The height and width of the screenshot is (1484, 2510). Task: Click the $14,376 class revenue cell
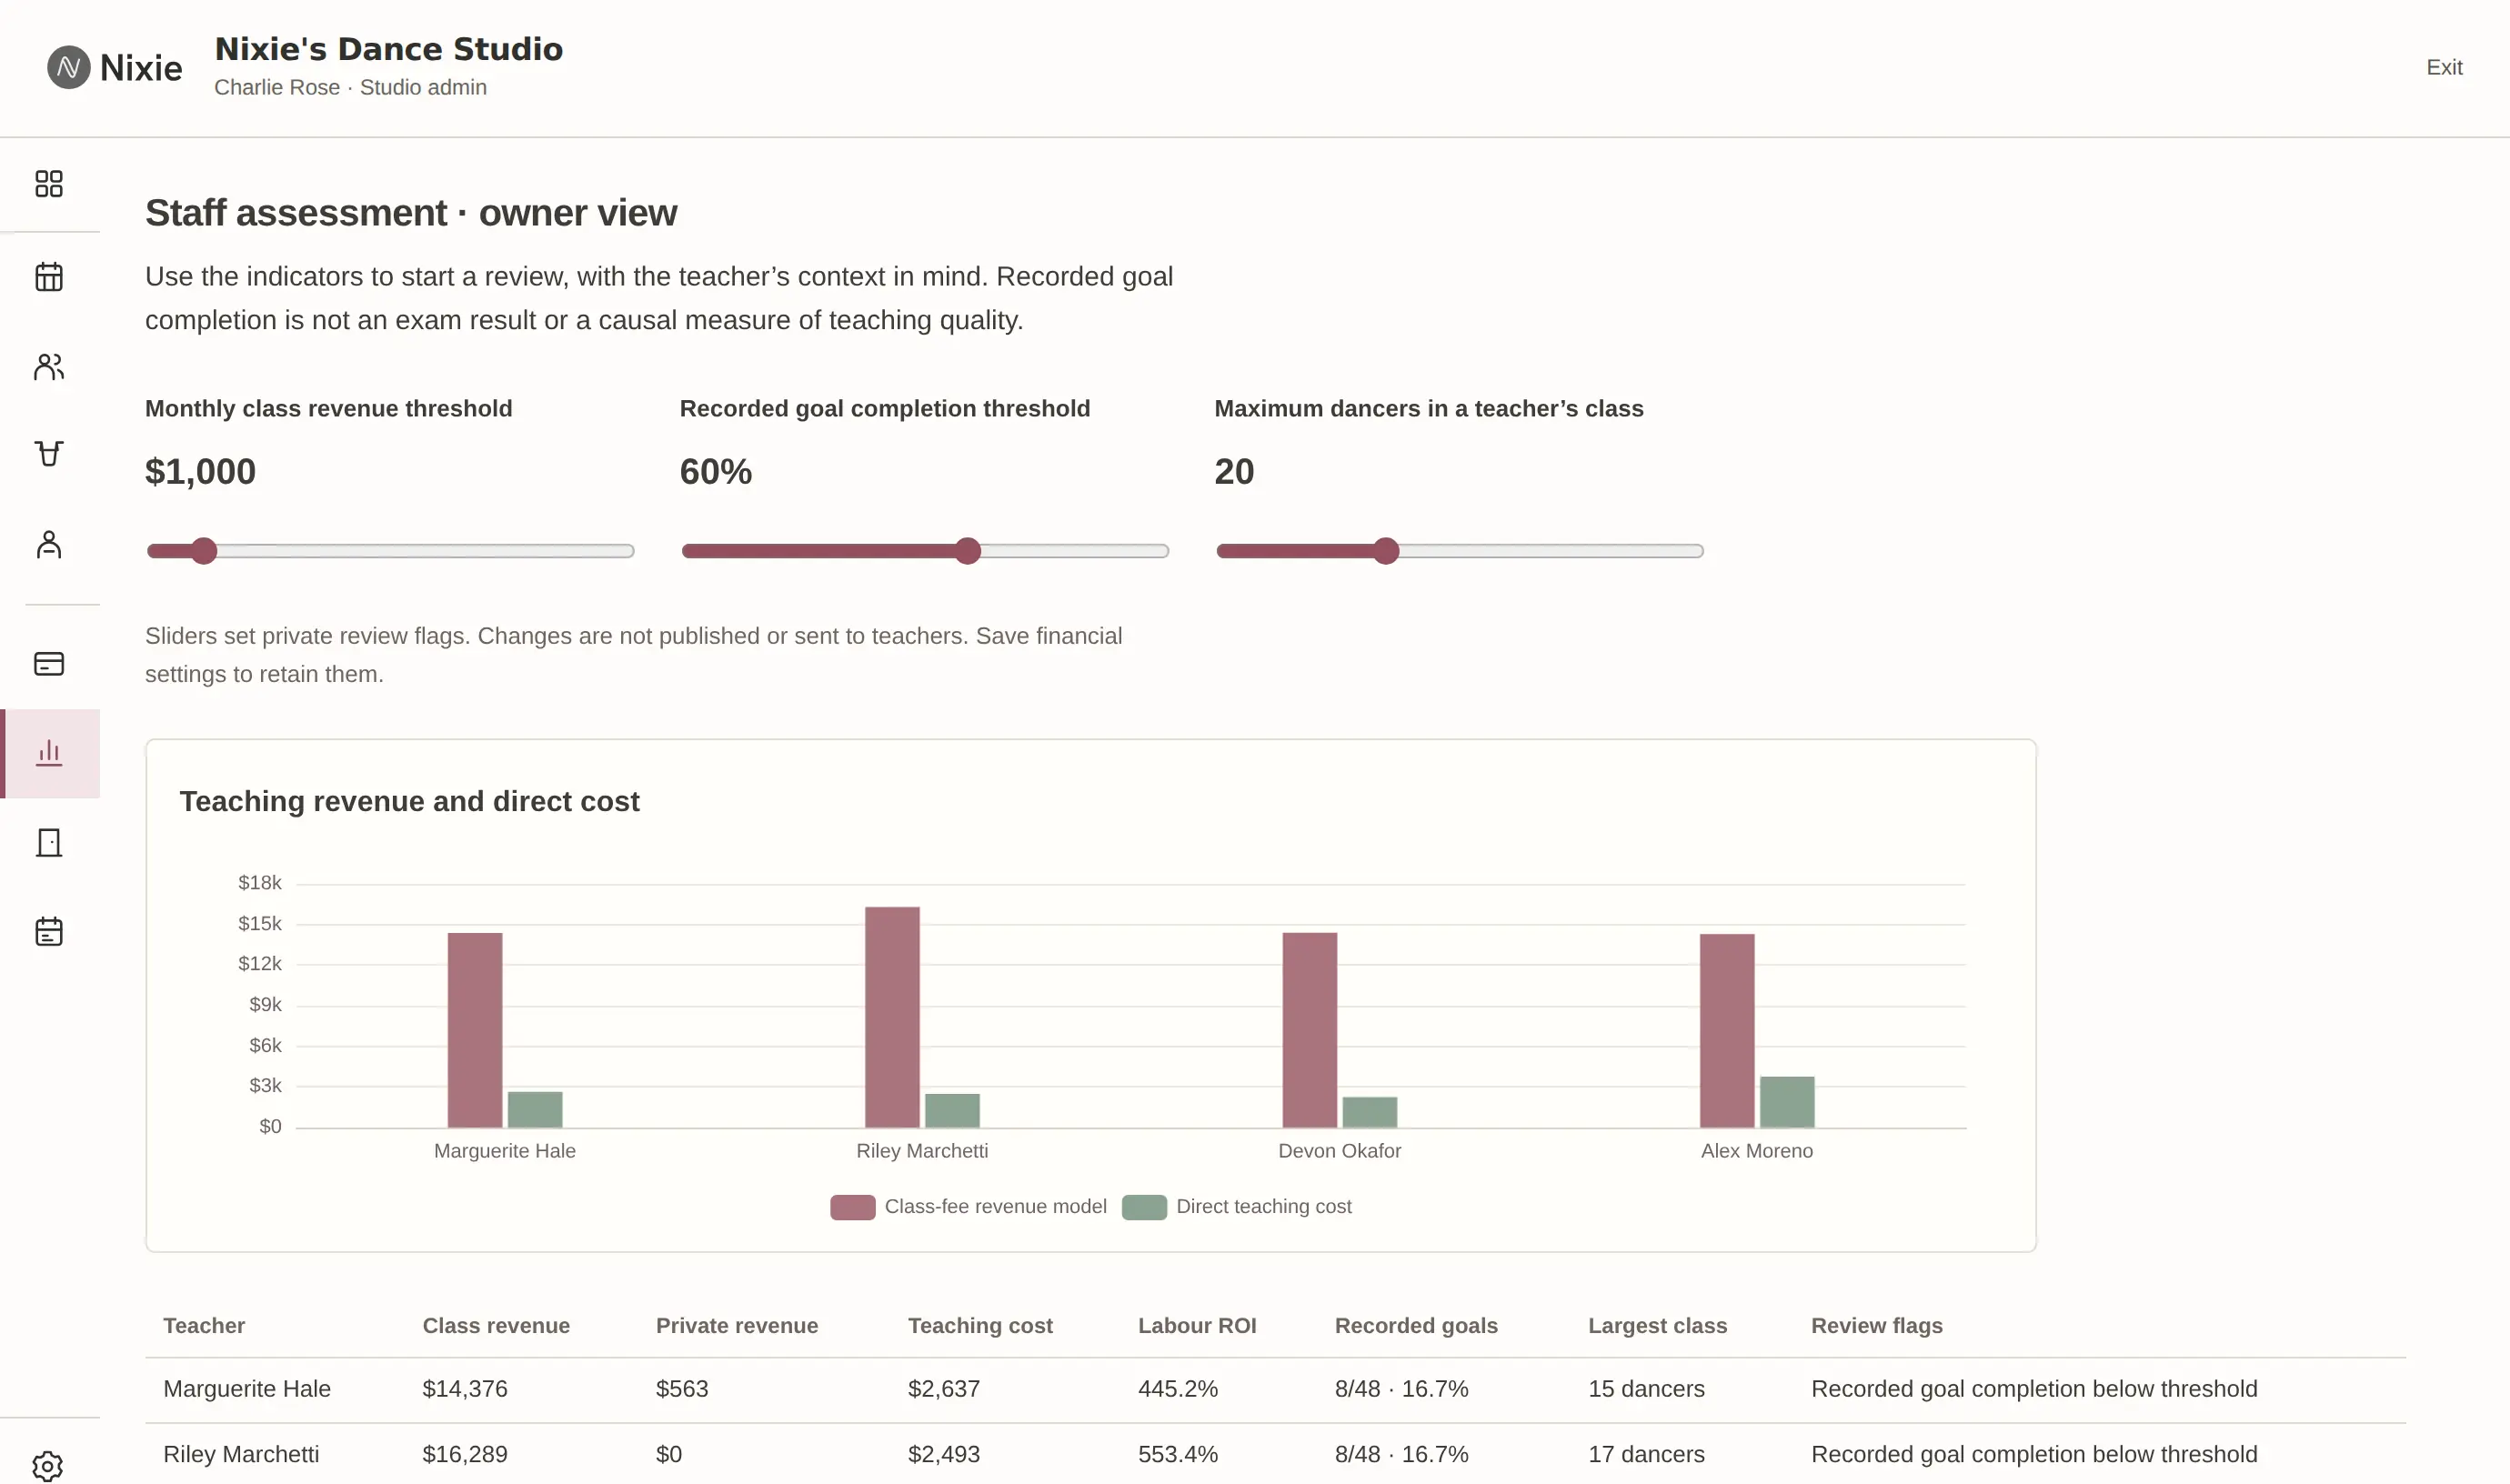pyautogui.click(x=465, y=1389)
